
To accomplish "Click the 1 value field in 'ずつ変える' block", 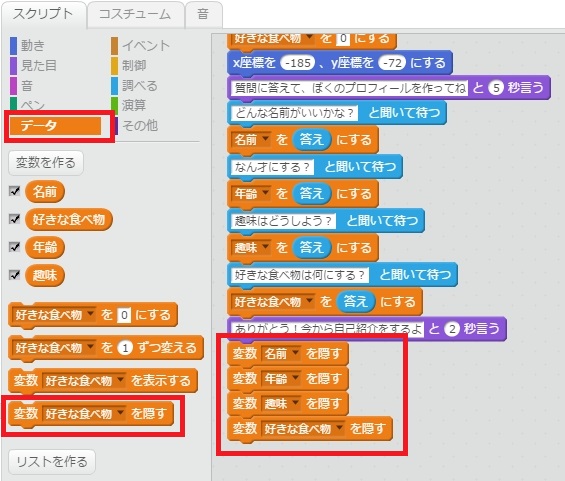I will [x=125, y=348].
